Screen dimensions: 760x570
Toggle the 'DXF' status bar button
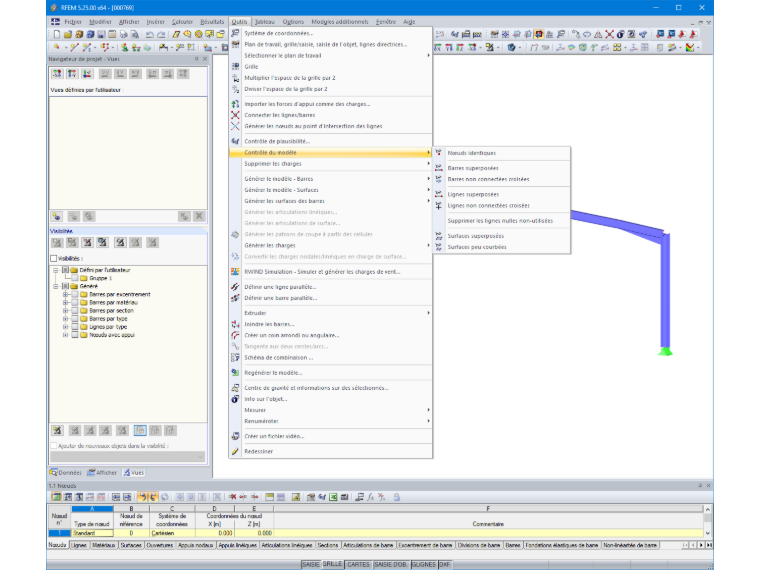[444, 565]
